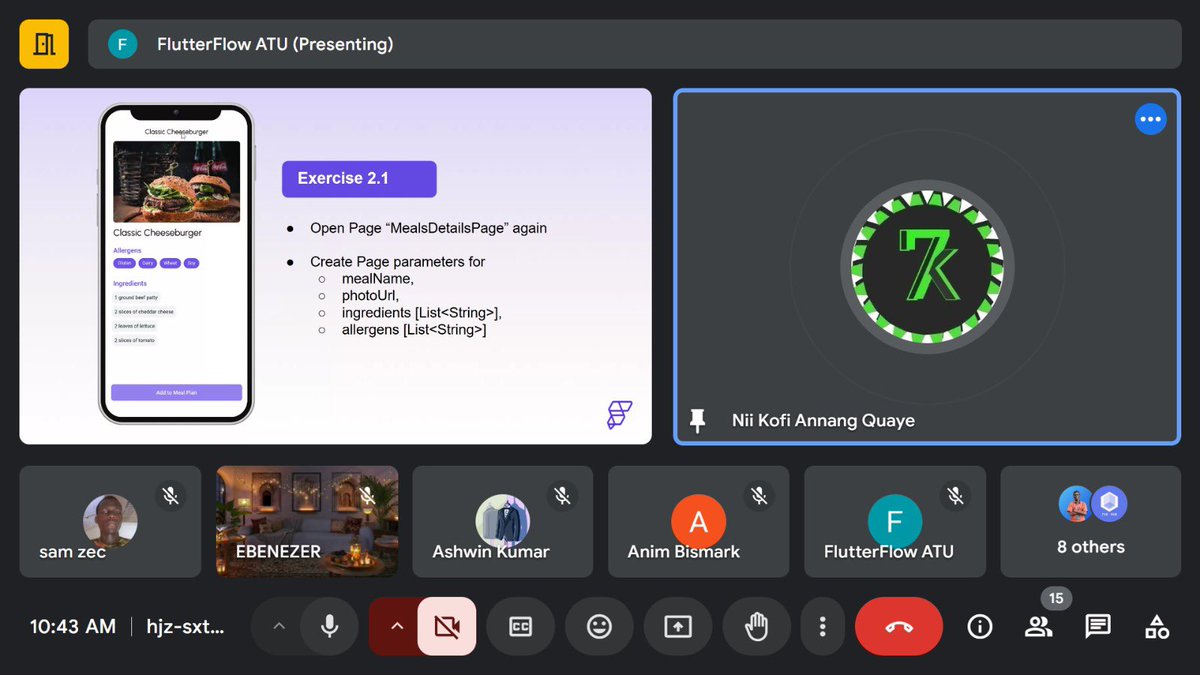The width and height of the screenshot is (1200, 675).
Task: Click the Exercise 2.1 badge on slide
Action: pos(359,179)
